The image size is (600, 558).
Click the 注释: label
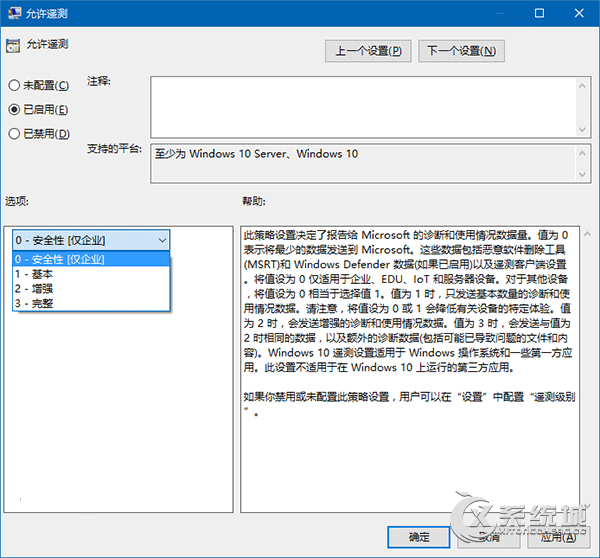click(99, 81)
